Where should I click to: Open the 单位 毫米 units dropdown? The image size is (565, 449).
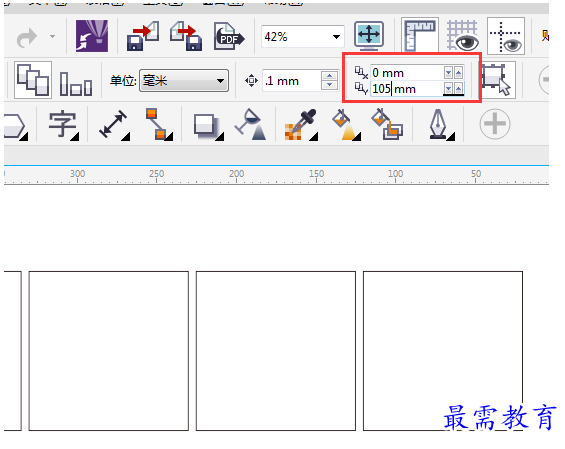pos(184,81)
